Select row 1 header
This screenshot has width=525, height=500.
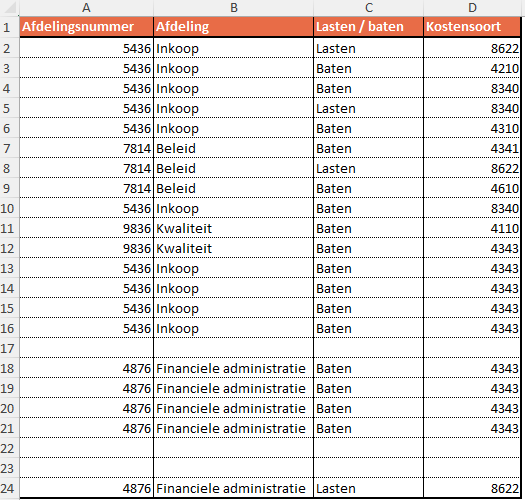[9, 27]
